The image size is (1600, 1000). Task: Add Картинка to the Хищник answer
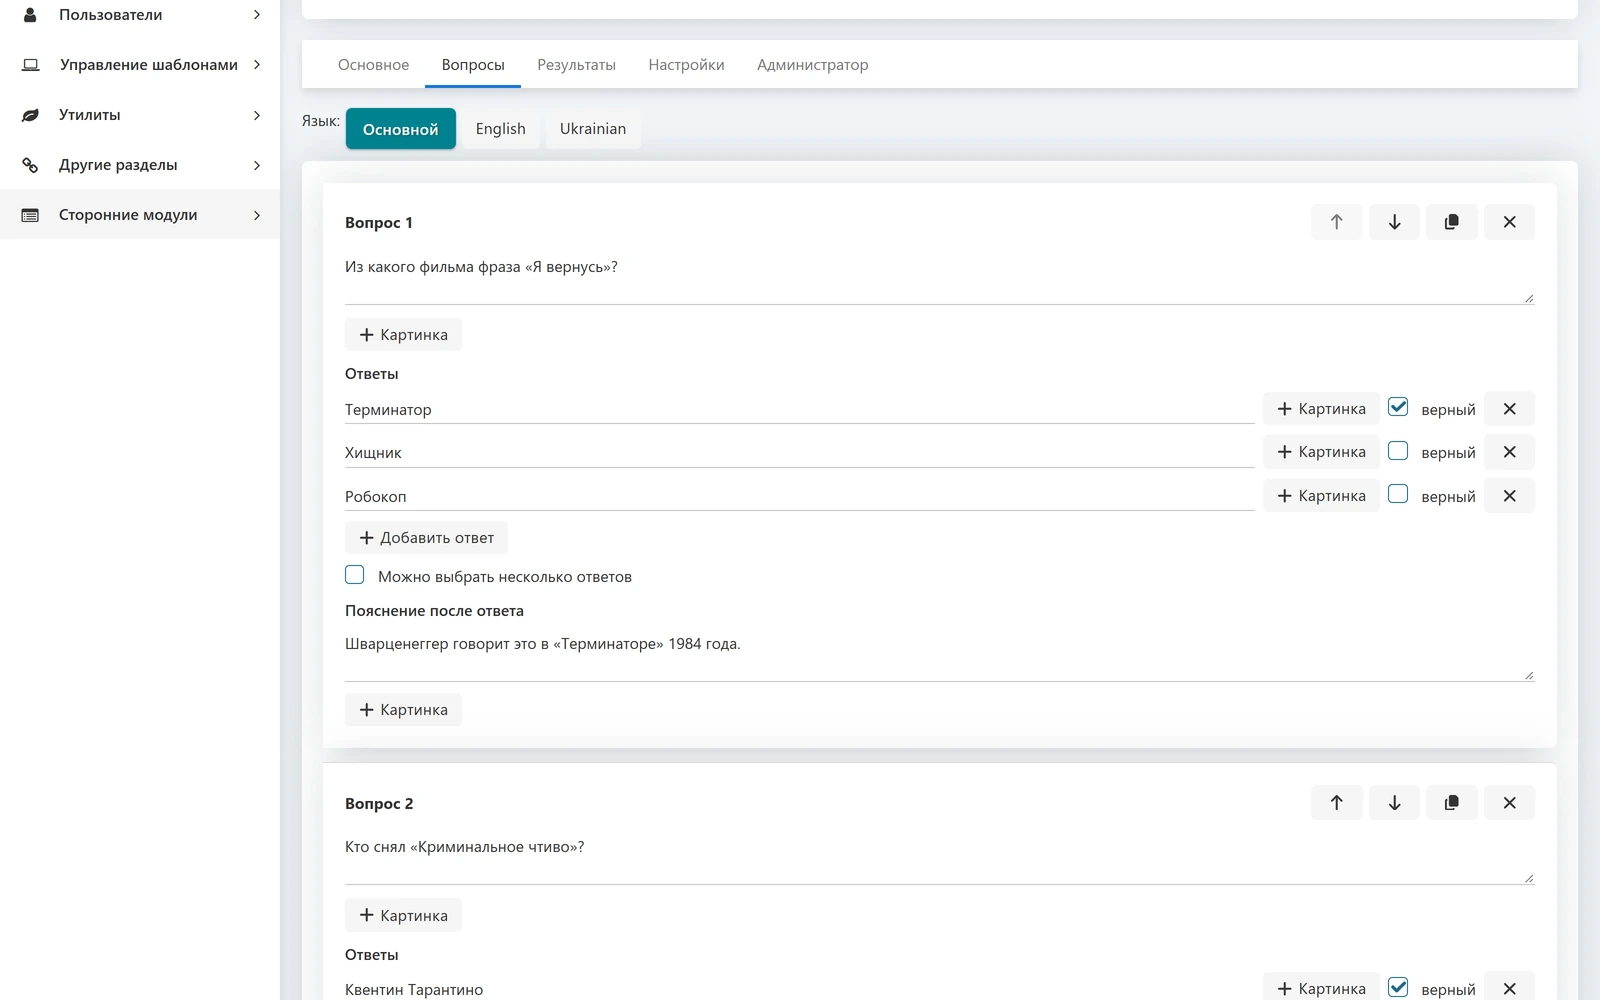point(1321,452)
